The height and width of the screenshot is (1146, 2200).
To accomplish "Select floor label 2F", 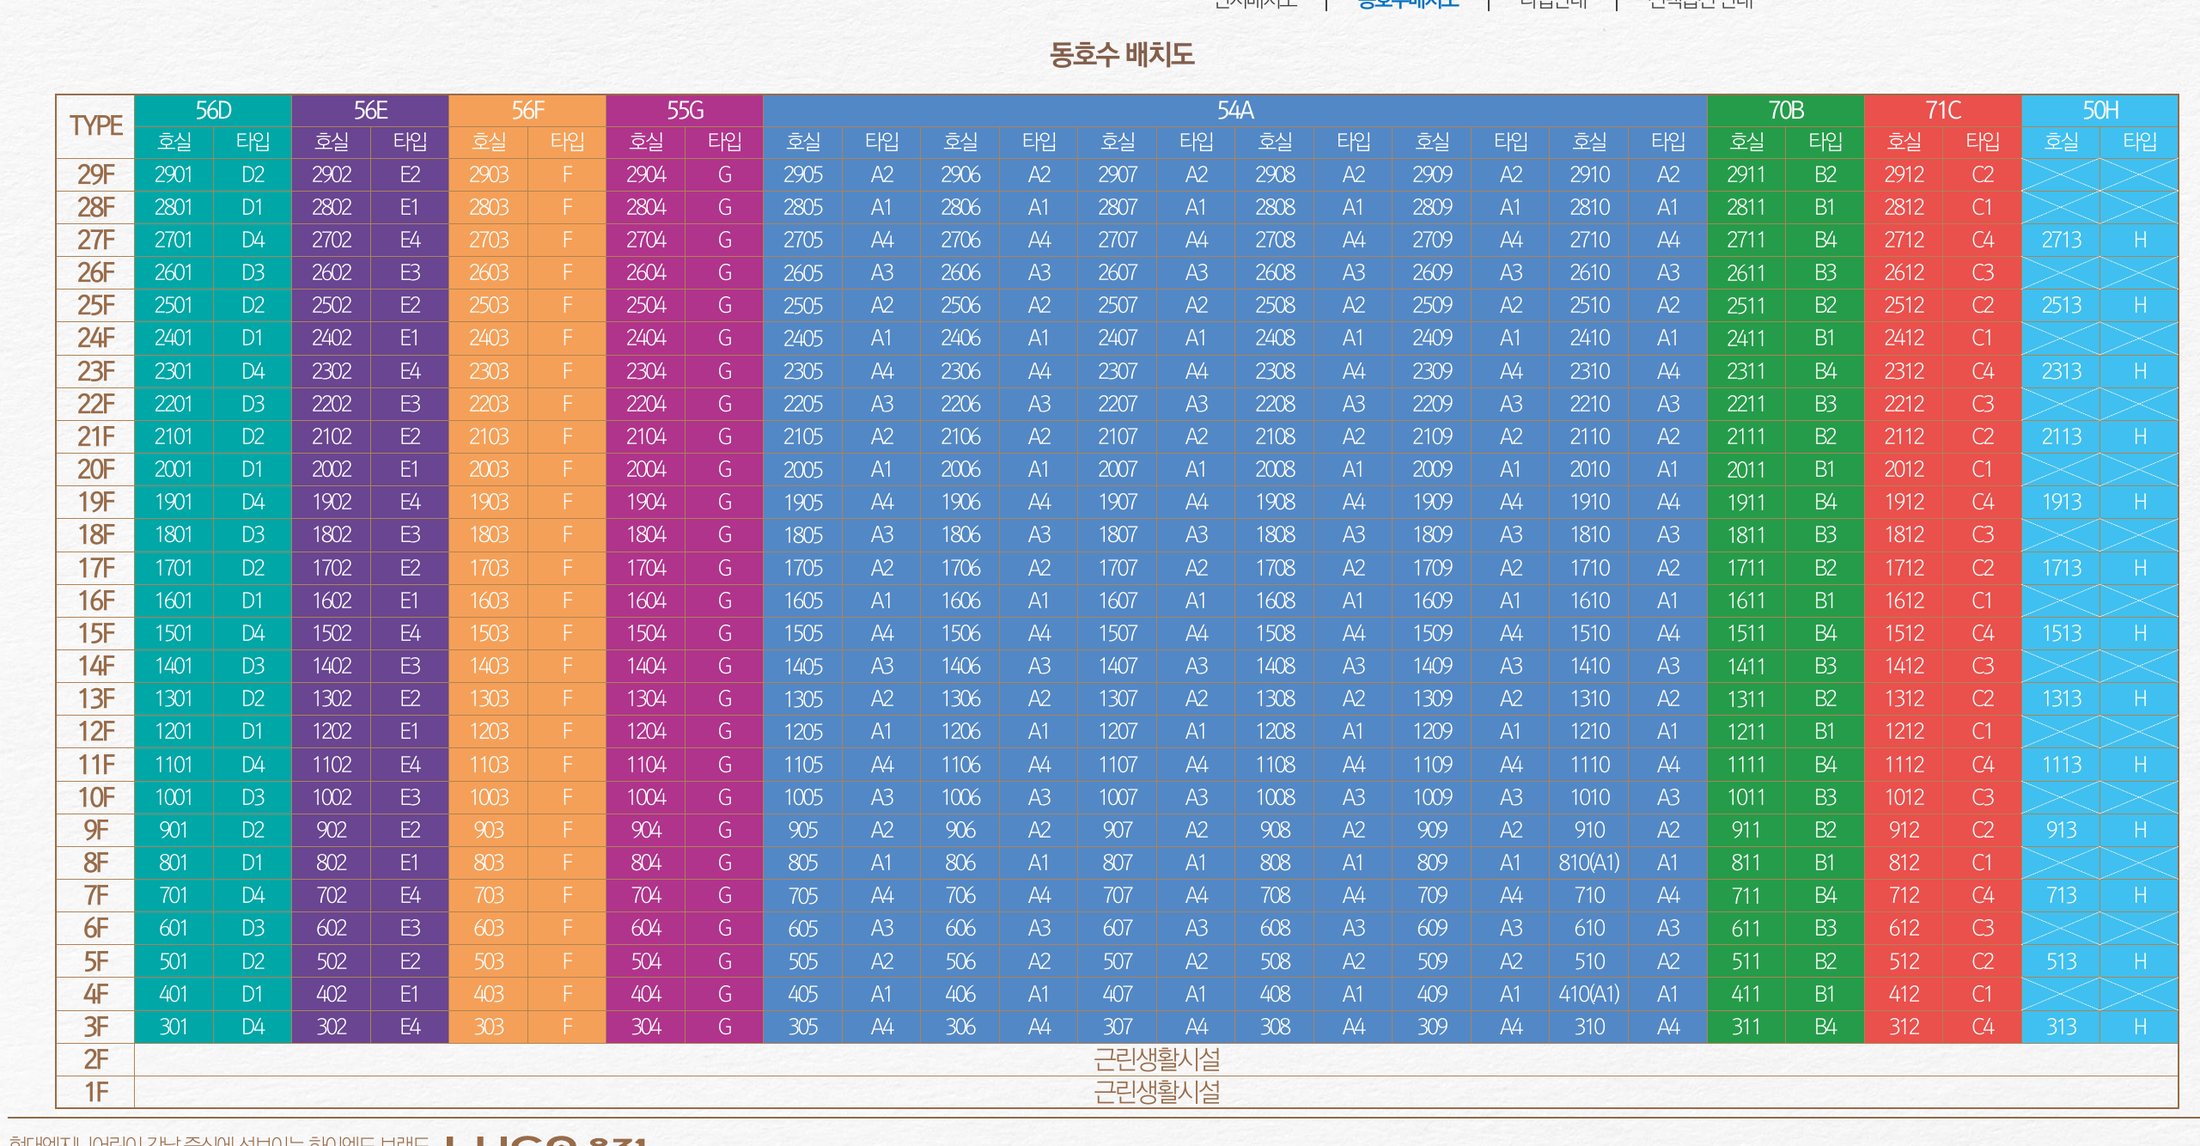I will coord(96,1060).
